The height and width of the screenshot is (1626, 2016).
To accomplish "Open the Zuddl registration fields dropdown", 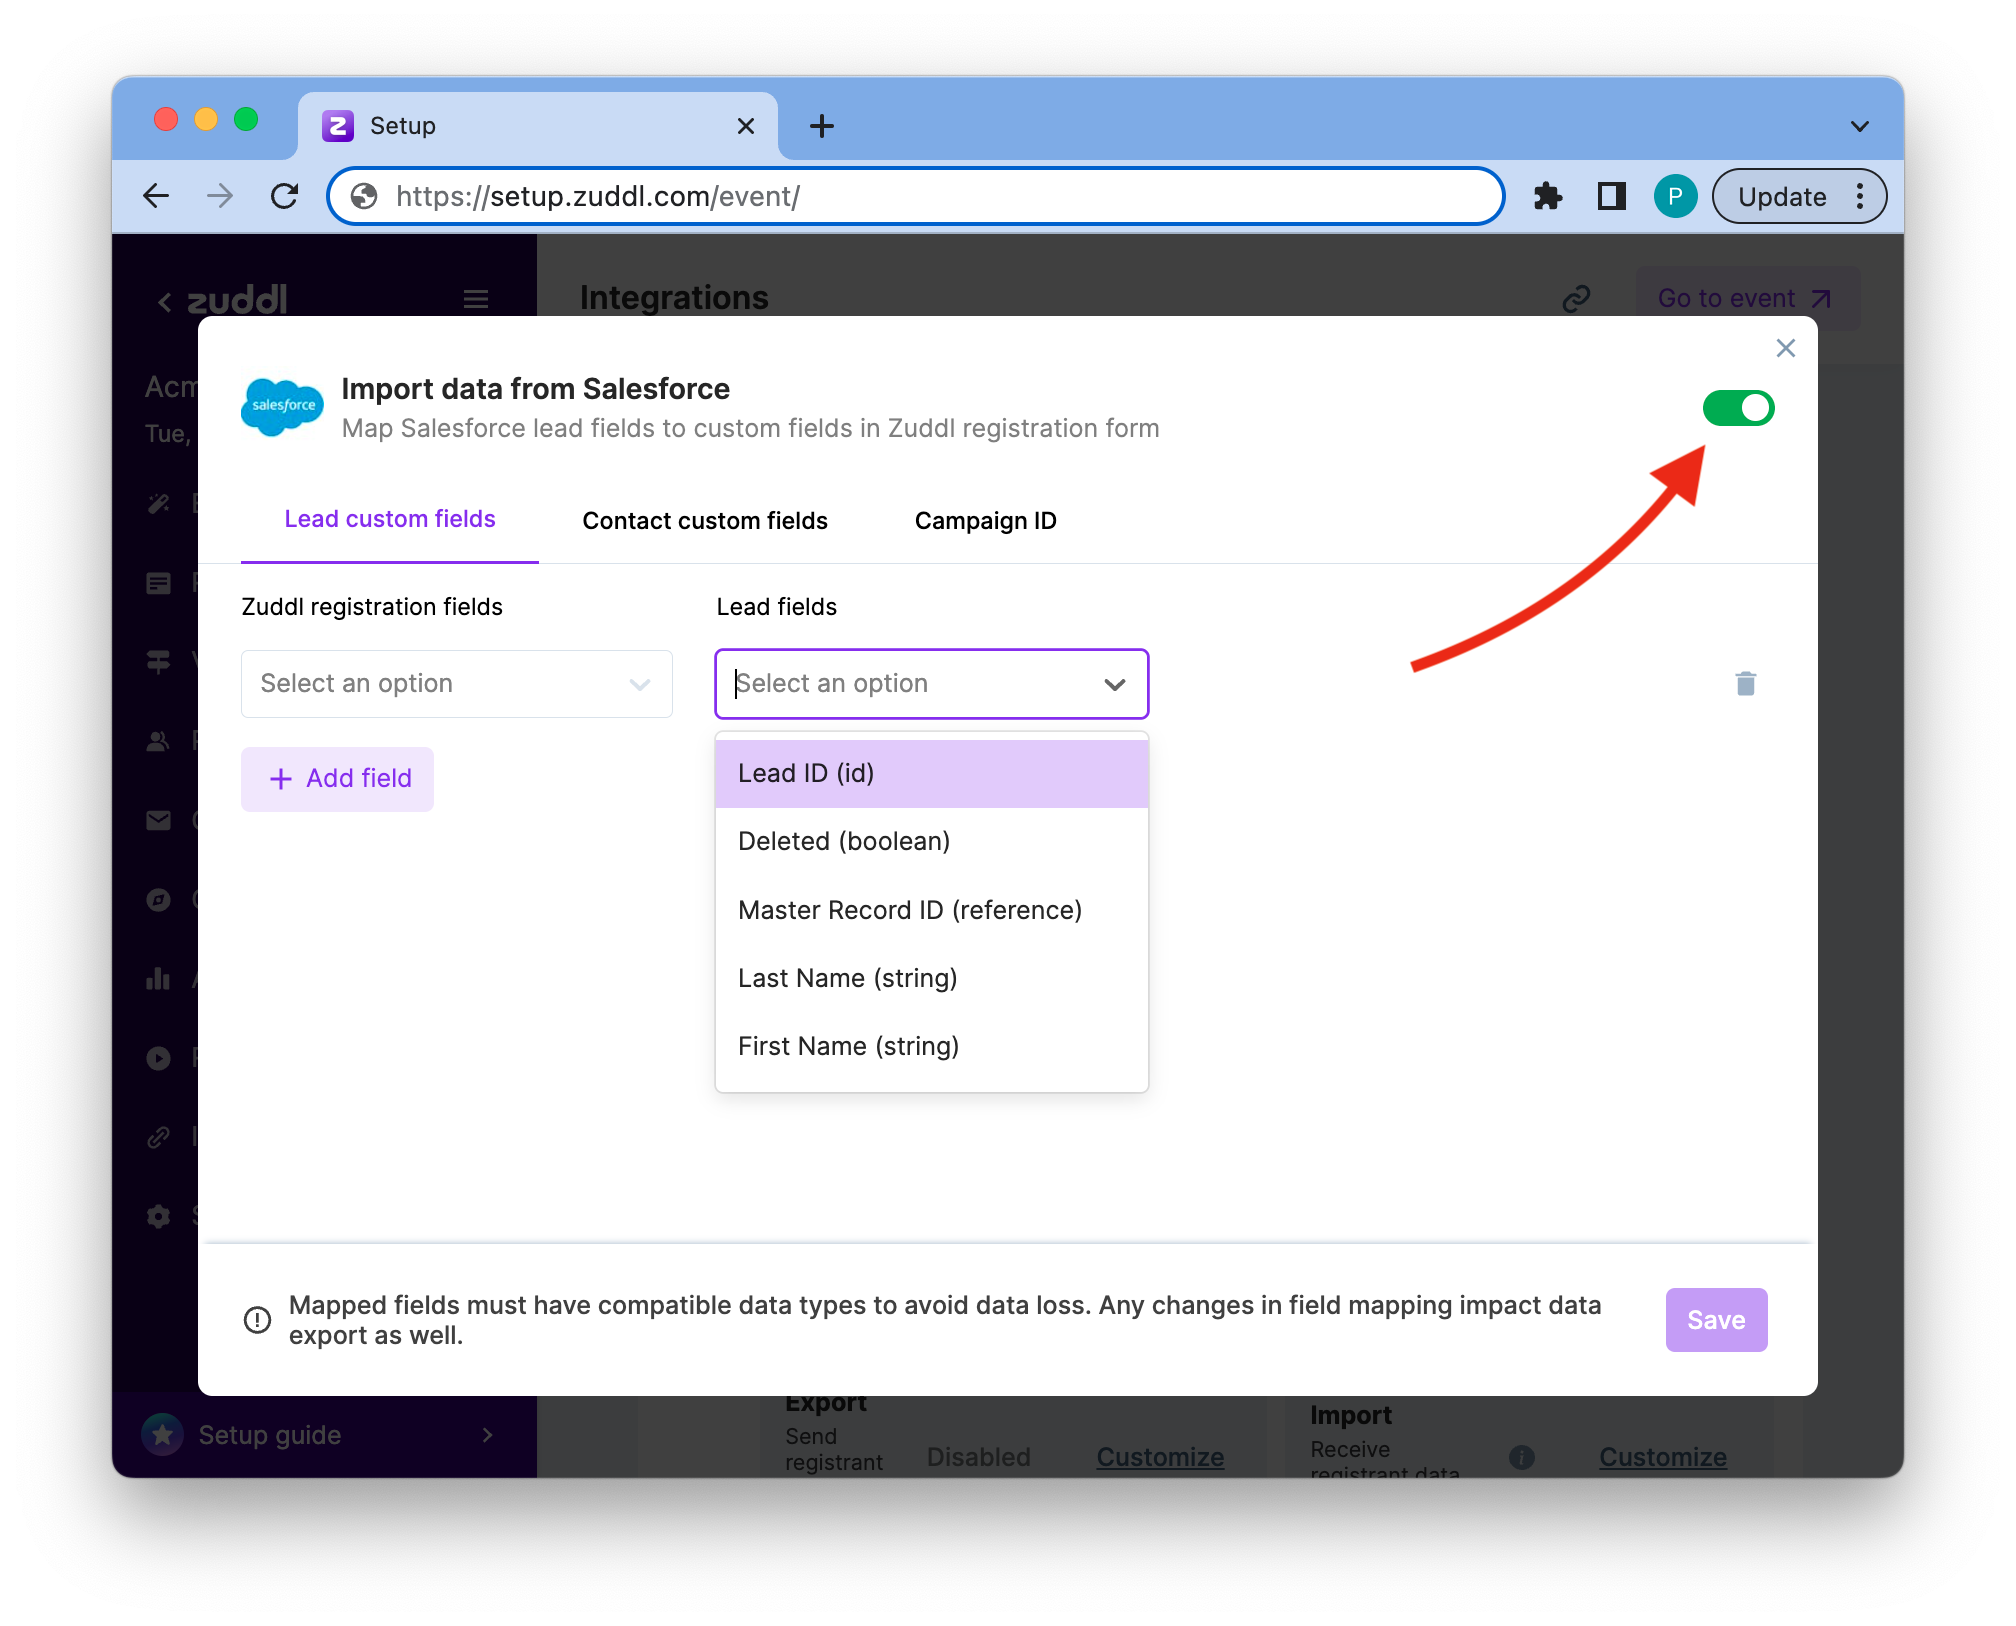I will pyautogui.click(x=456, y=684).
